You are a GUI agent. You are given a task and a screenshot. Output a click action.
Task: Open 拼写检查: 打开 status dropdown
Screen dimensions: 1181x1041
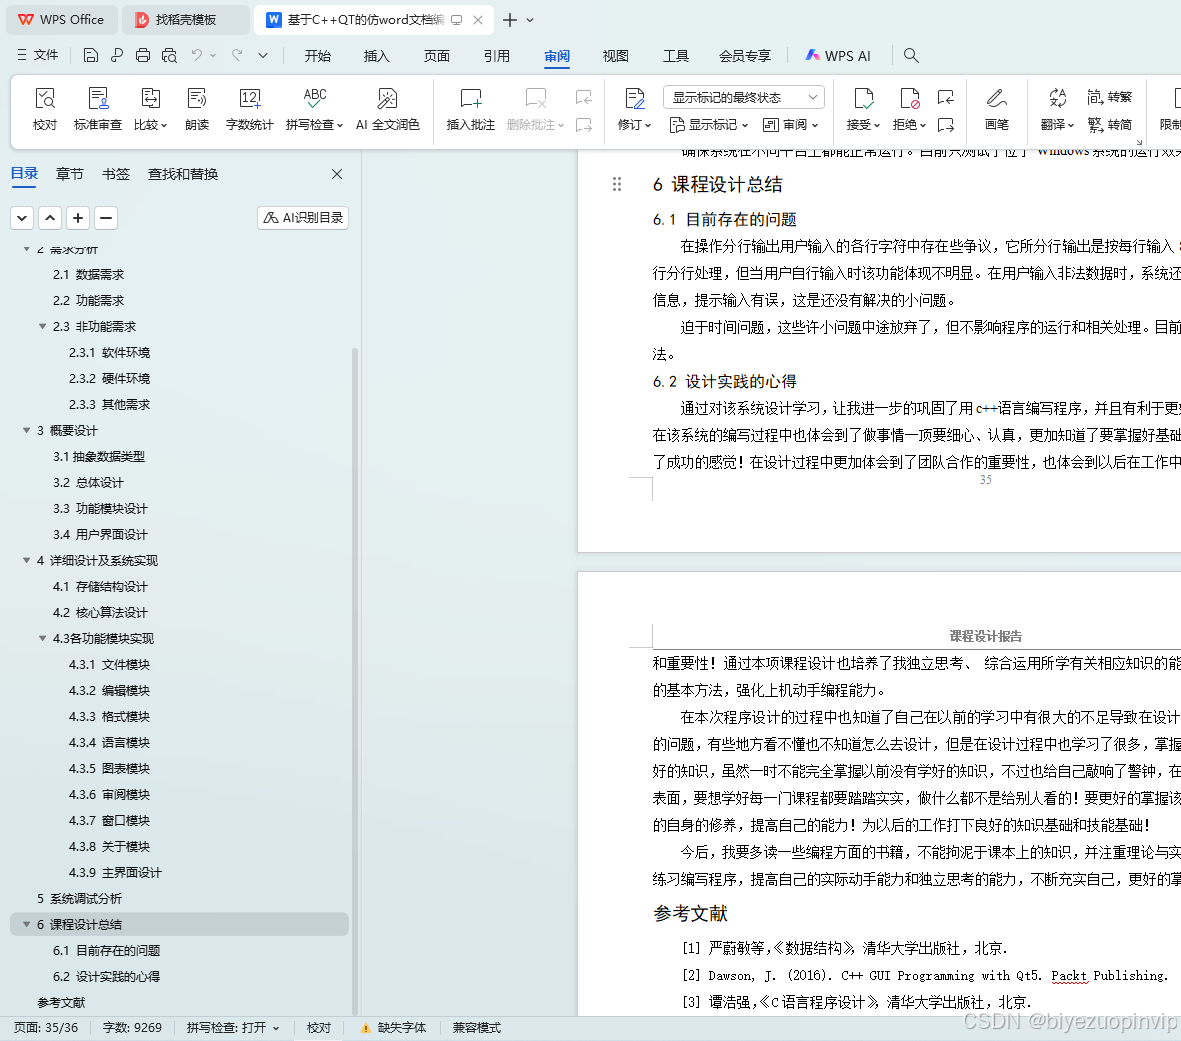click(233, 1027)
